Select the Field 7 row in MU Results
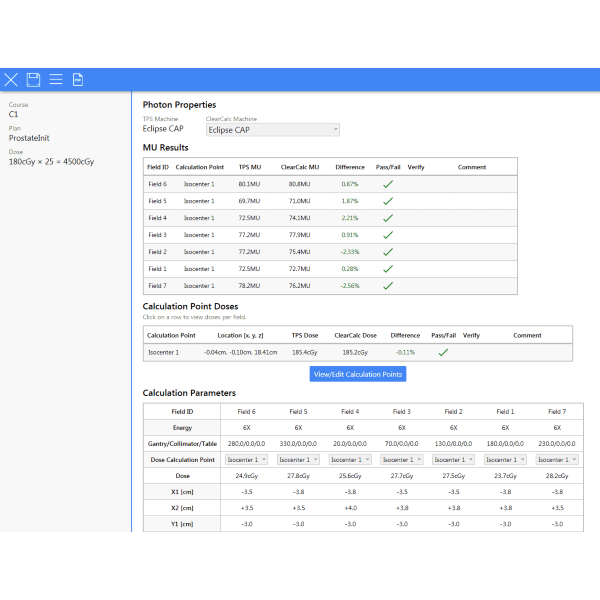The height and width of the screenshot is (600, 600). [x=330, y=285]
